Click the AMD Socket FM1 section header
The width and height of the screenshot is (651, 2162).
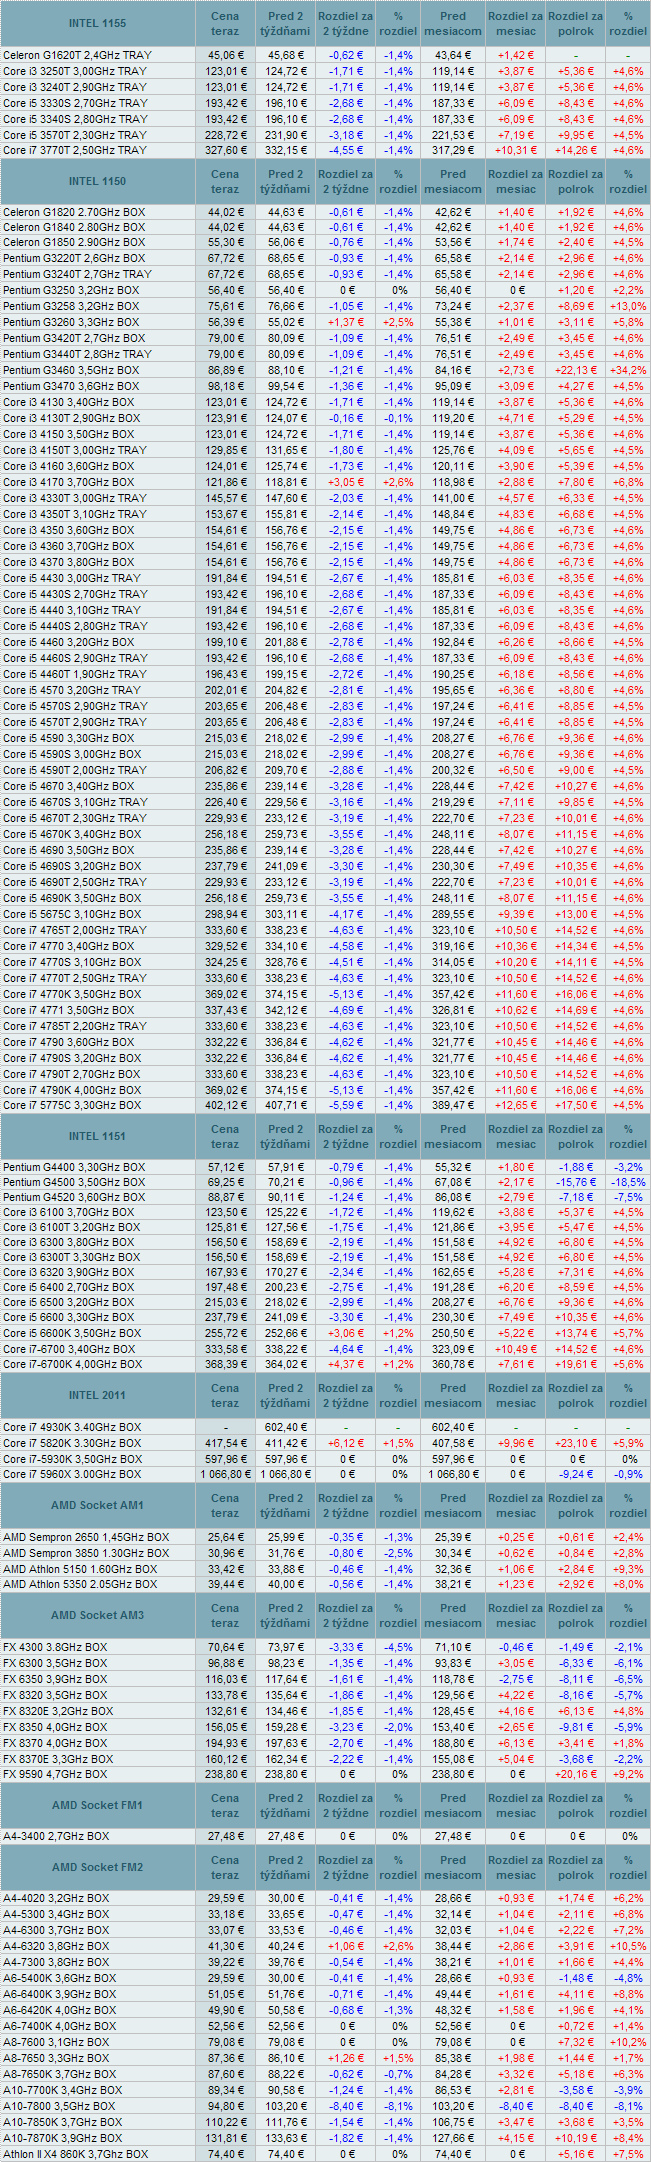pyautogui.click(x=98, y=1805)
